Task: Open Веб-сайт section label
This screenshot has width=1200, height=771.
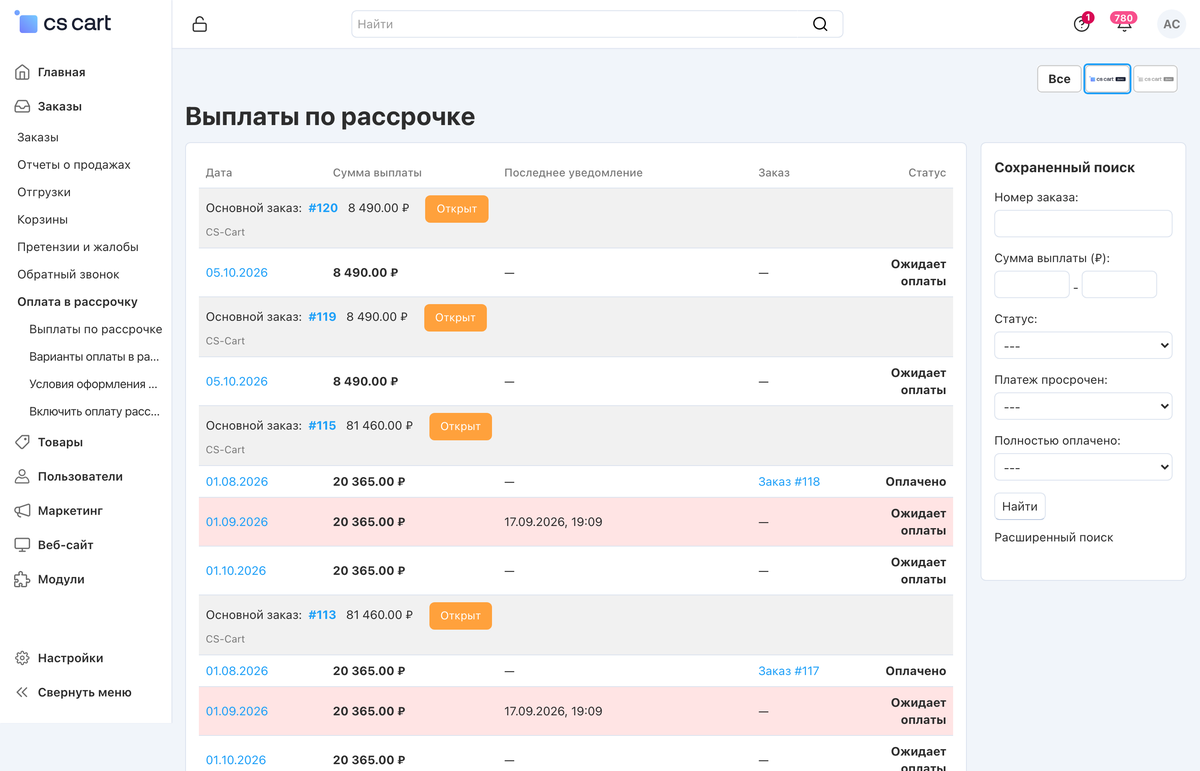Action: pyautogui.click(x=66, y=545)
